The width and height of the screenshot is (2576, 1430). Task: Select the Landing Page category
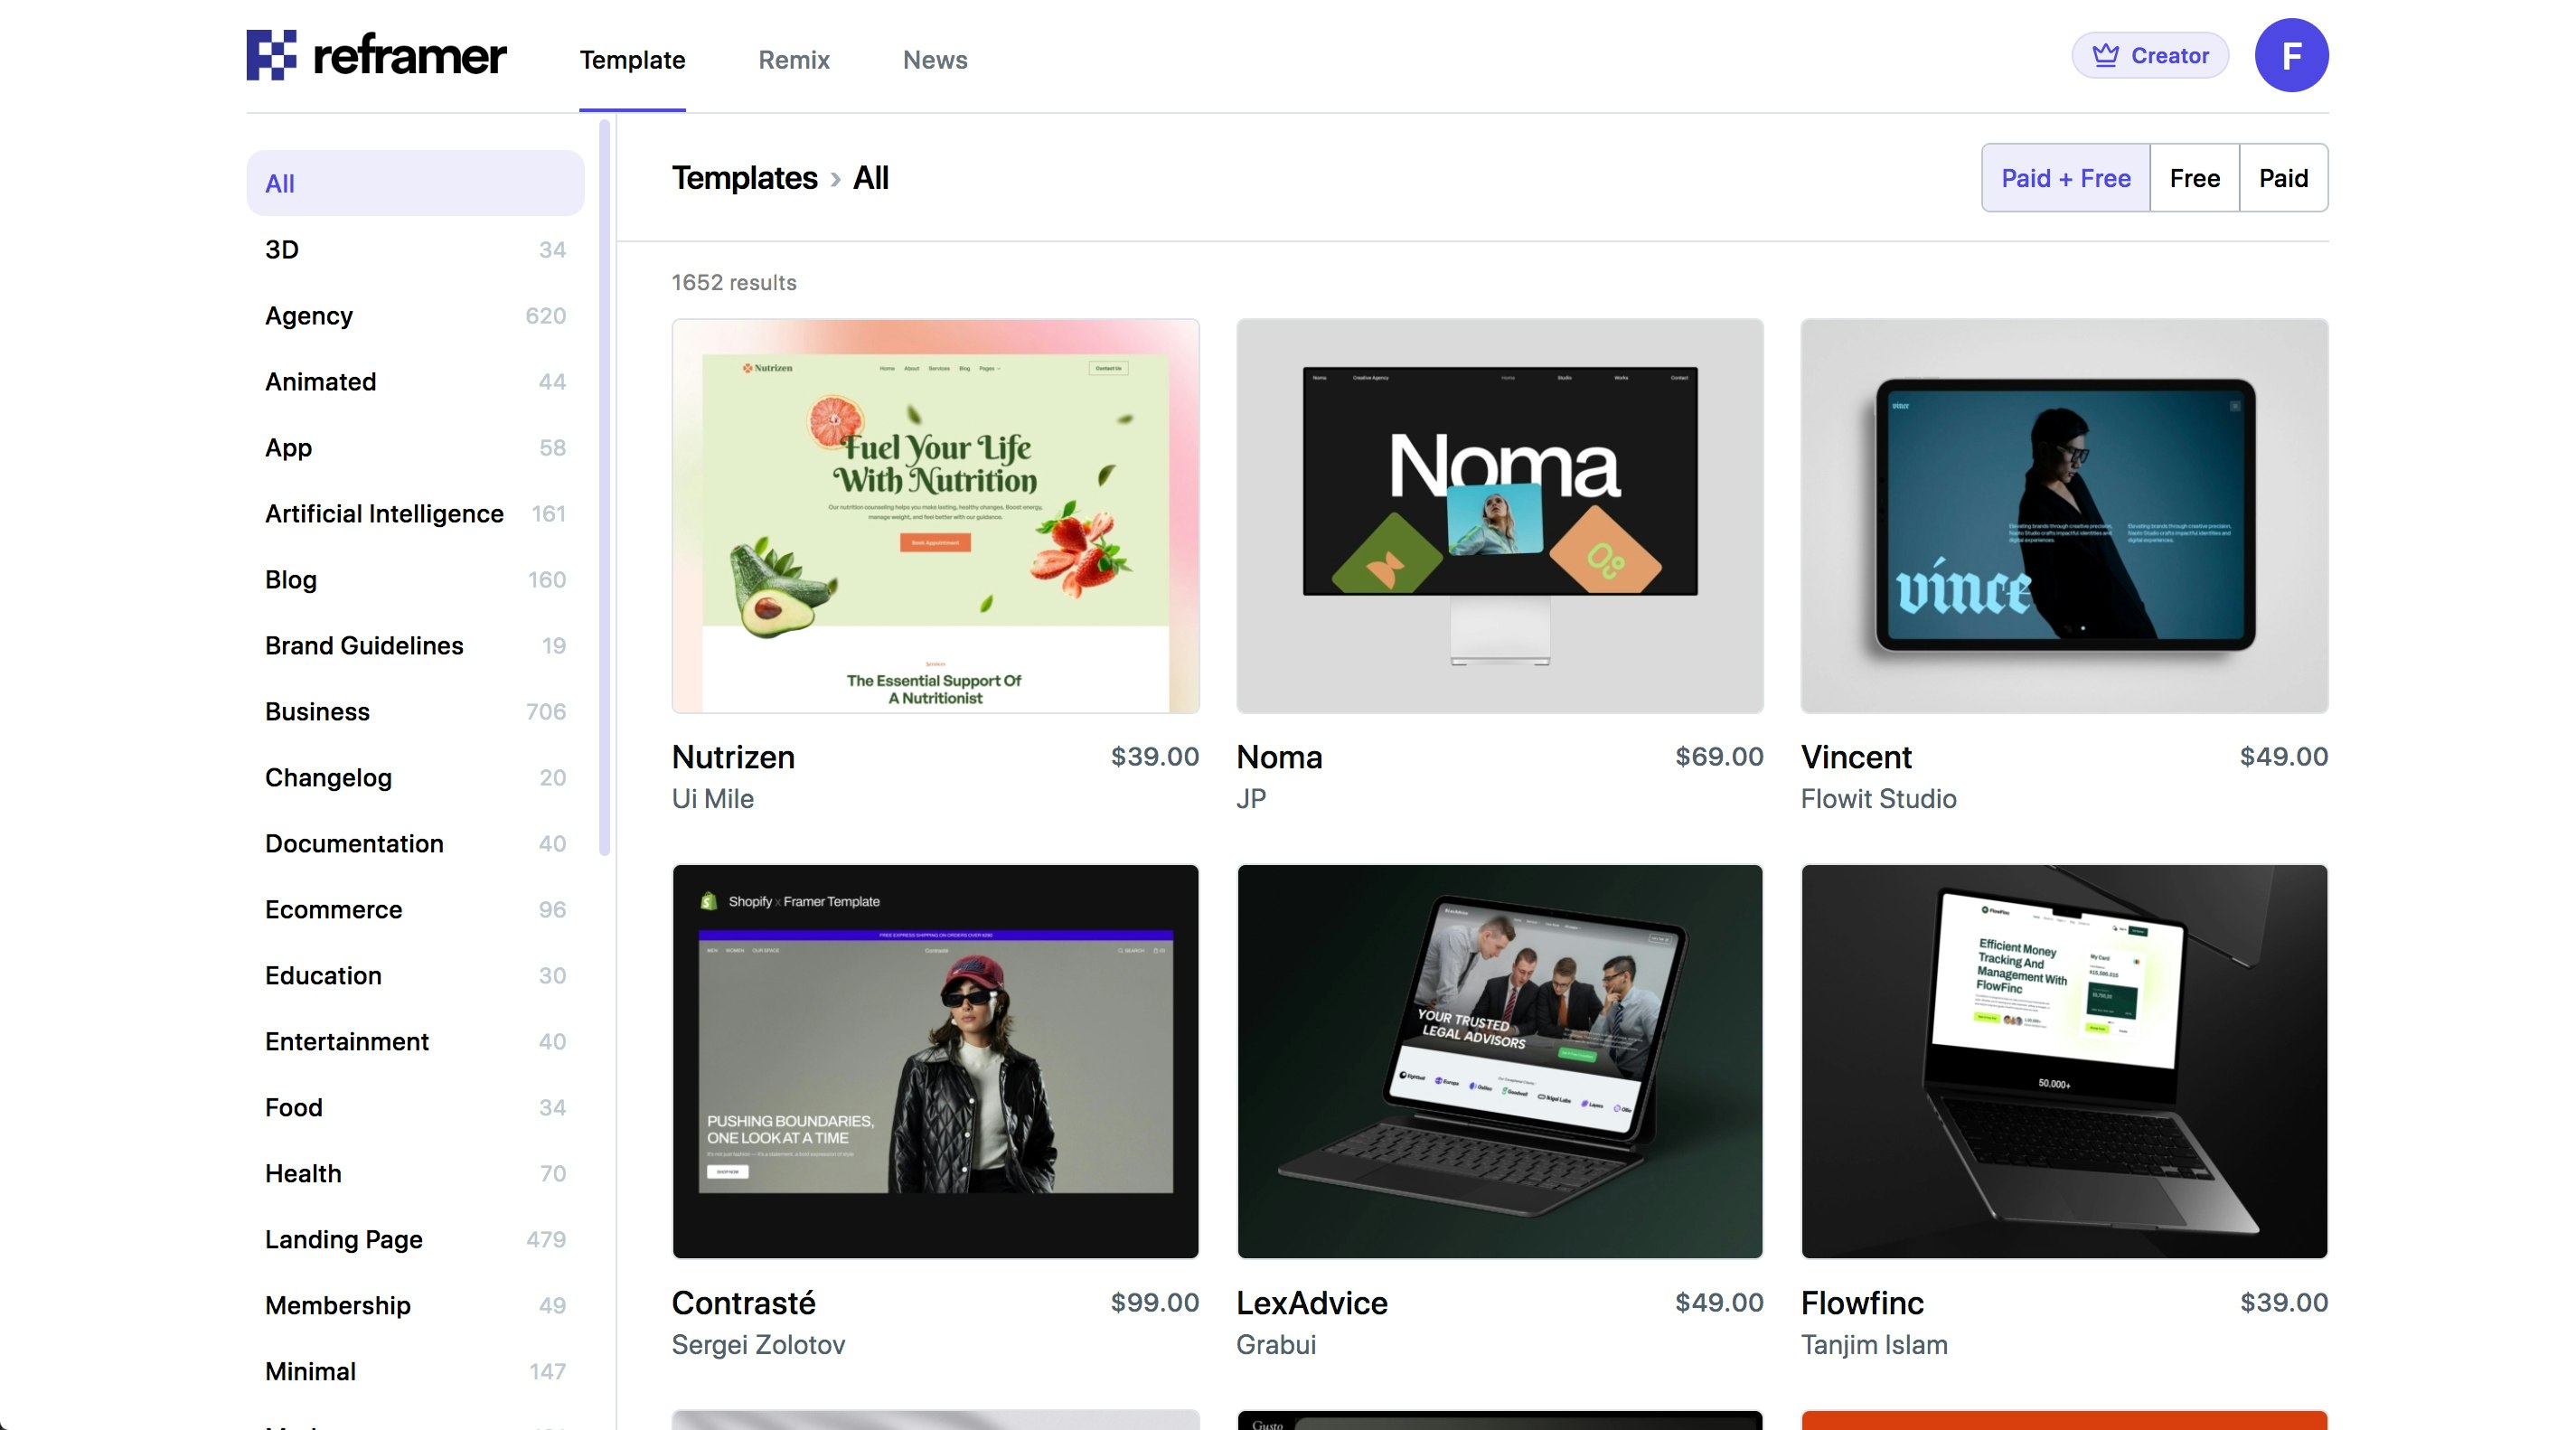click(x=415, y=1239)
